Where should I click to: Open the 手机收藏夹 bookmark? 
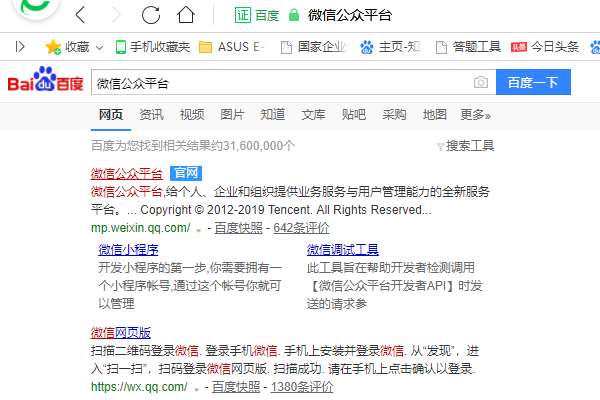[153, 47]
